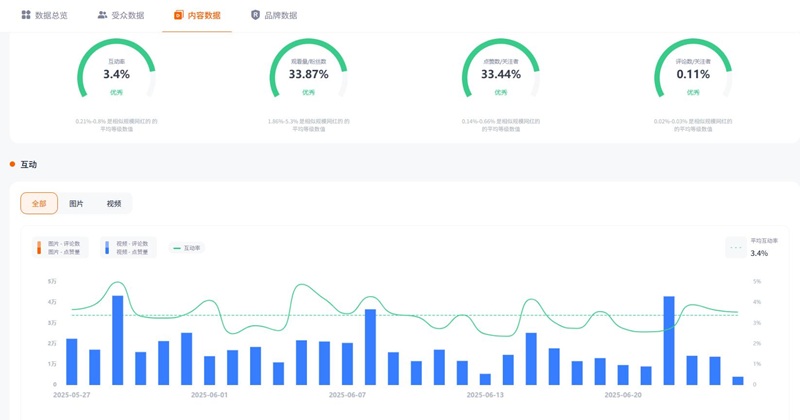
Task: Click the 内容数据 orange tab icon
Action: click(x=178, y=15)
